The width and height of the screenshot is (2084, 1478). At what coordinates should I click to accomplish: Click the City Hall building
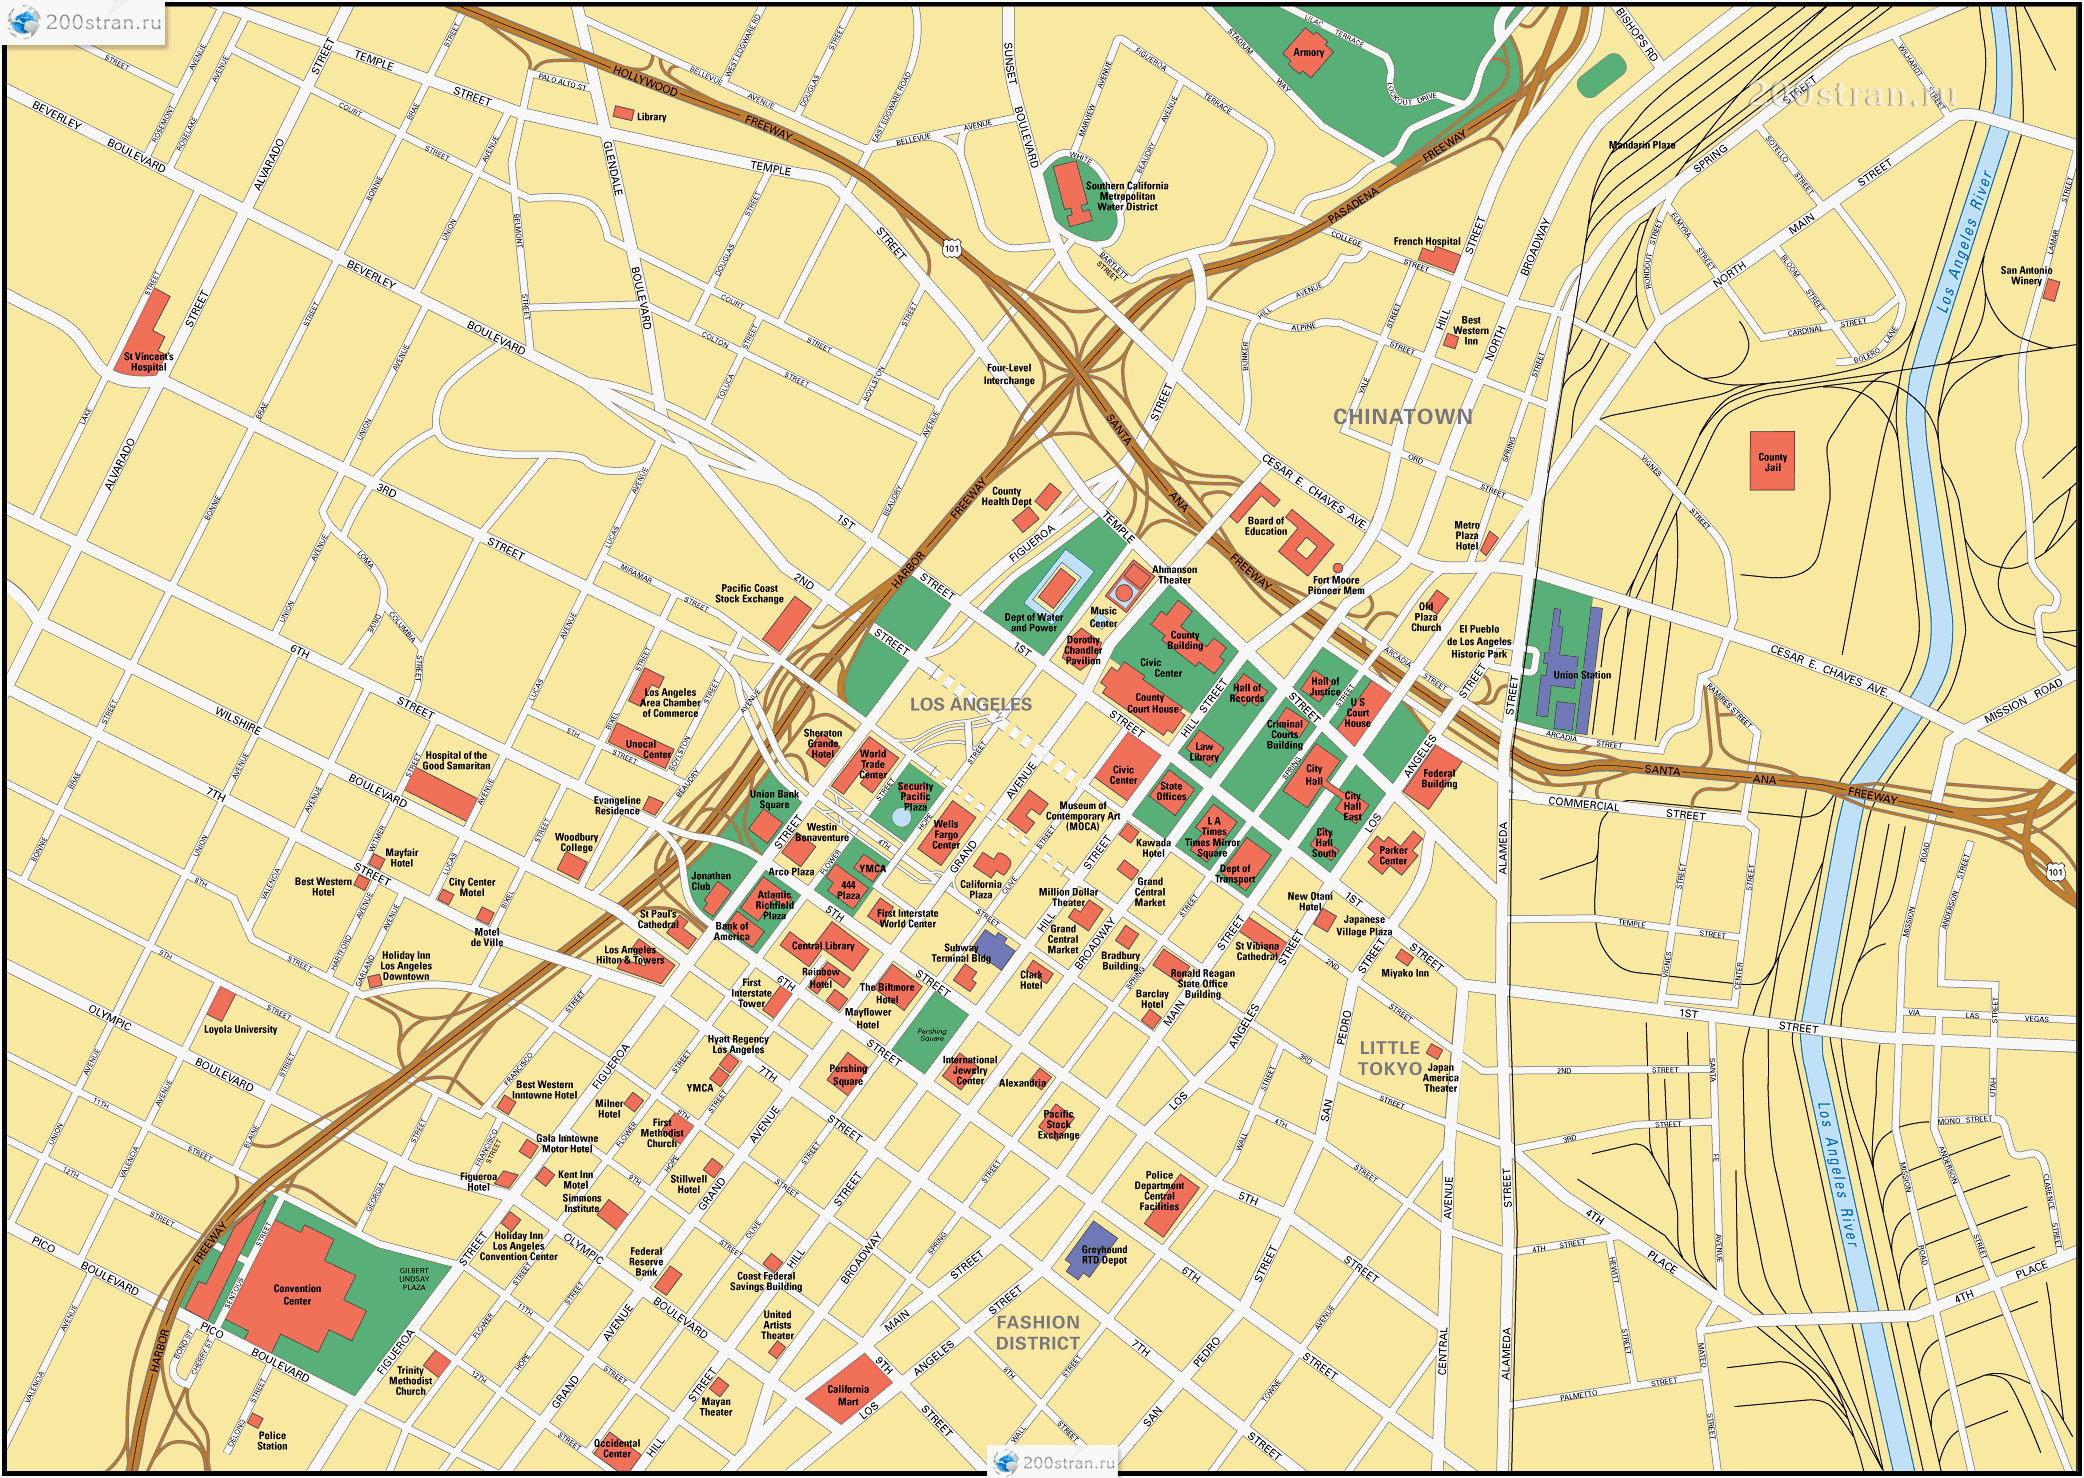[1313, 778]
